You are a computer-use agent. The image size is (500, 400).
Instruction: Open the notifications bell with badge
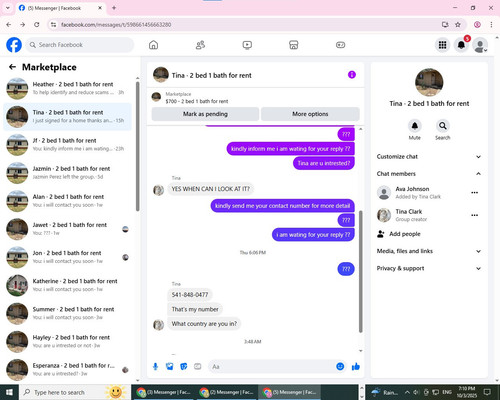point(461,45)
